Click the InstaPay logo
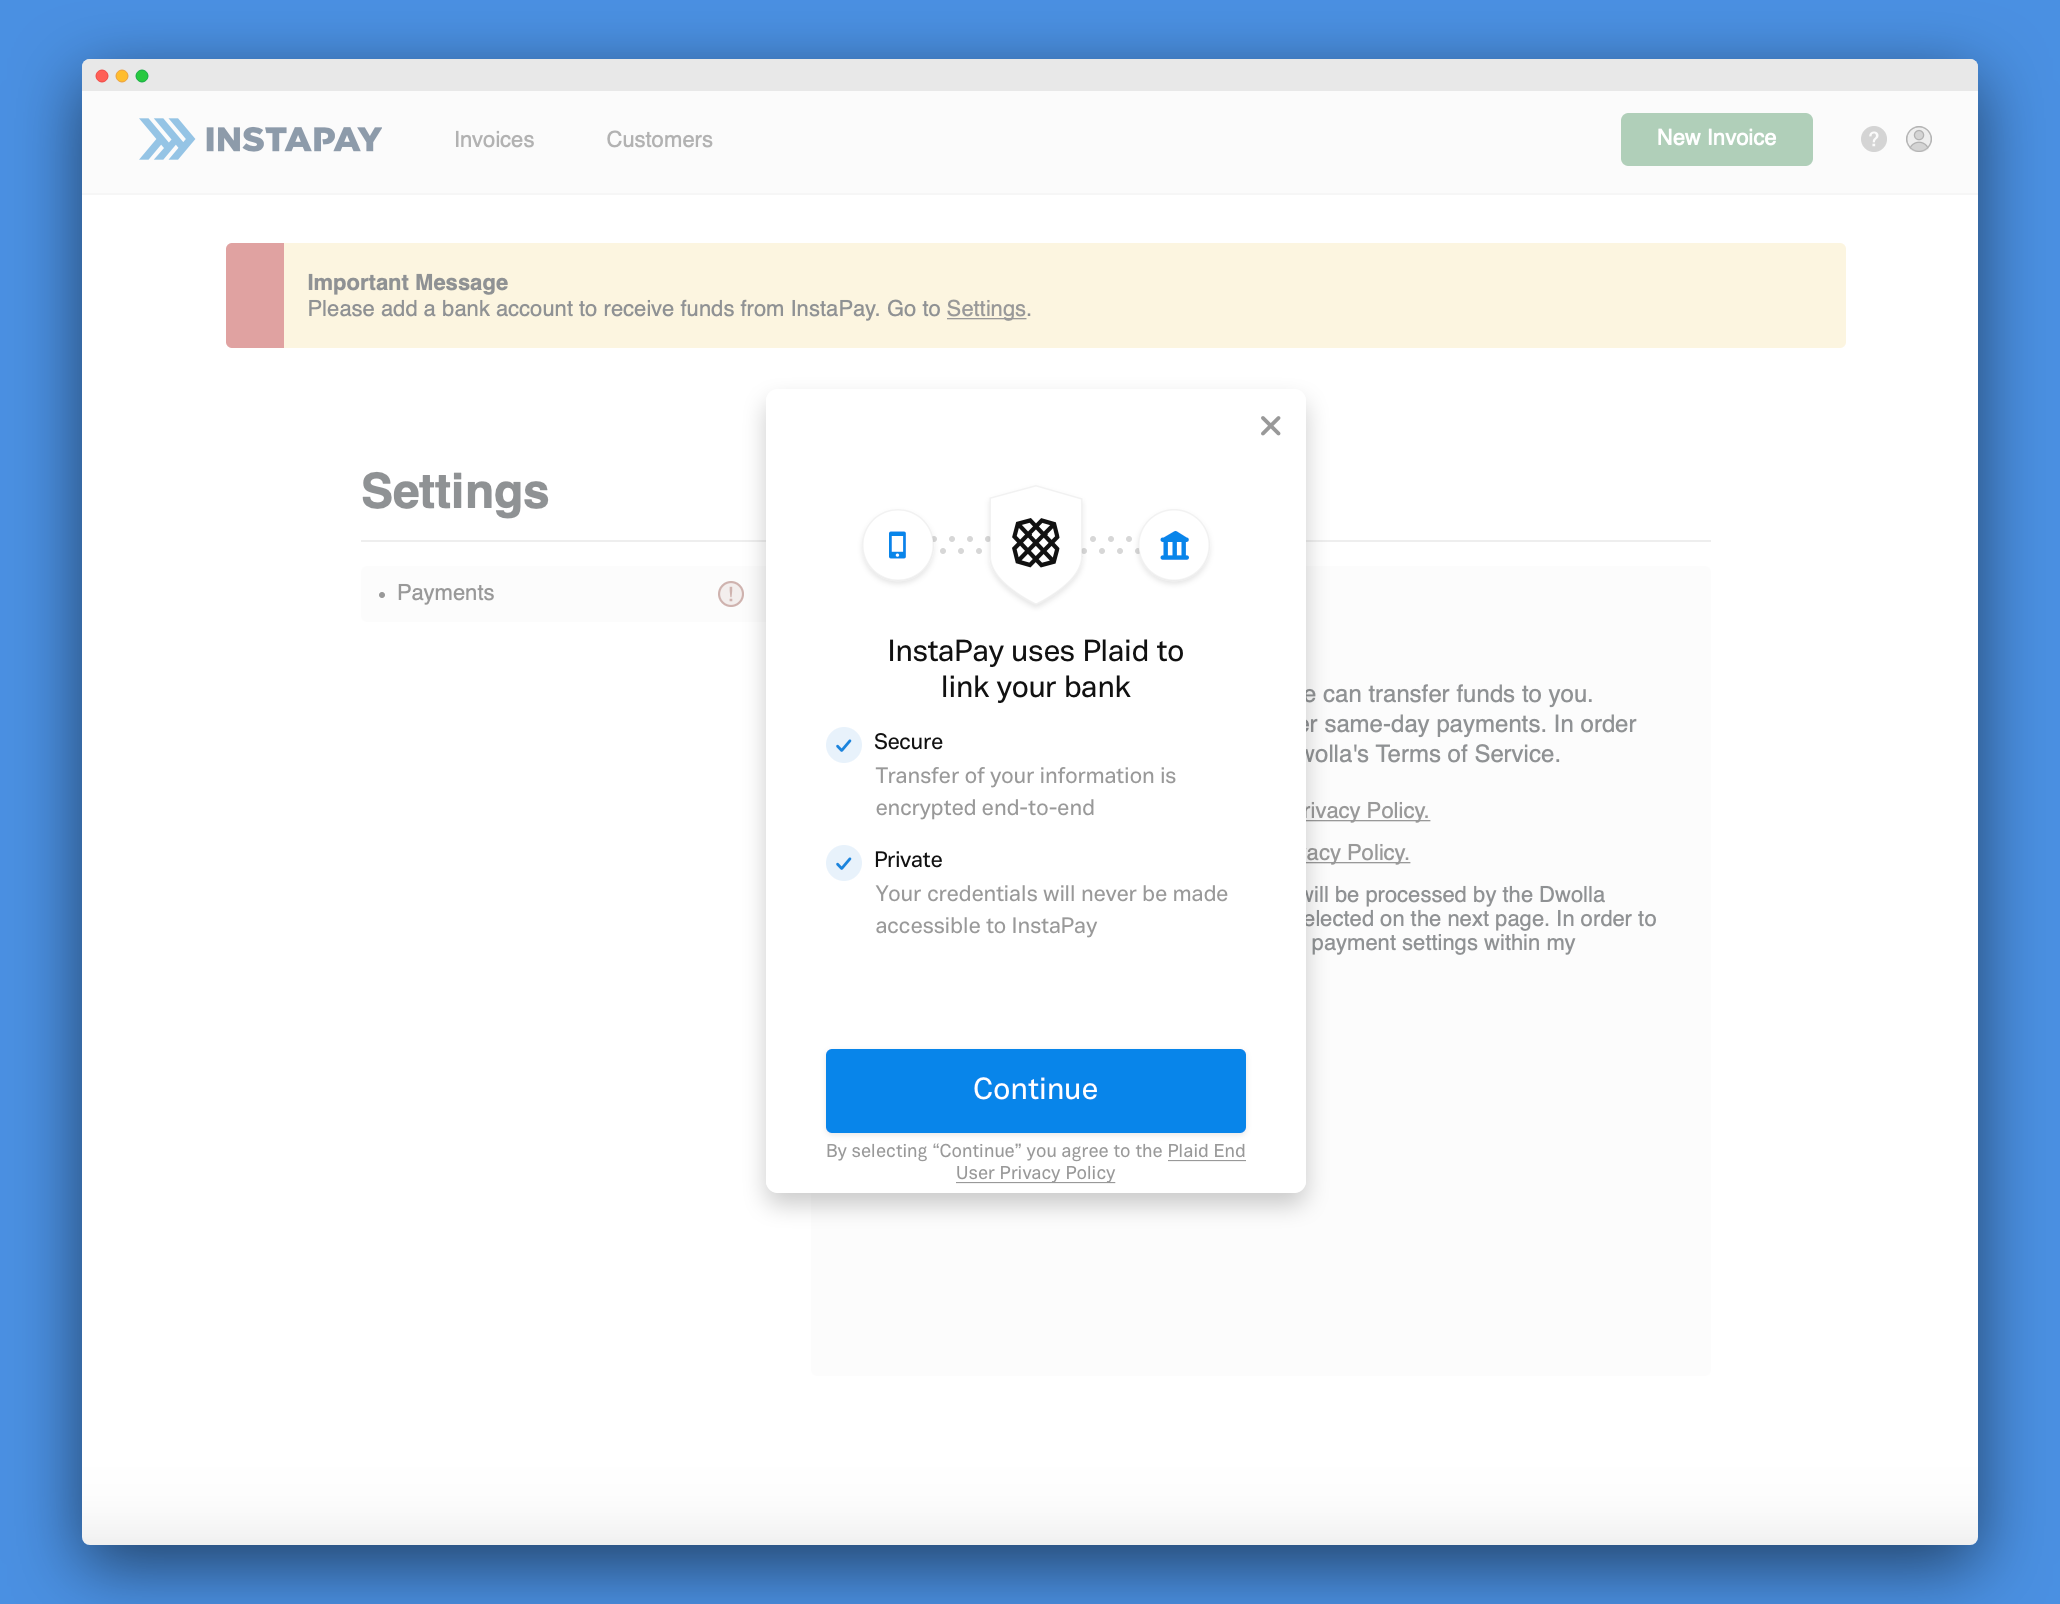The height and width of the screenshot is (1604, 2060). (261, 139)
